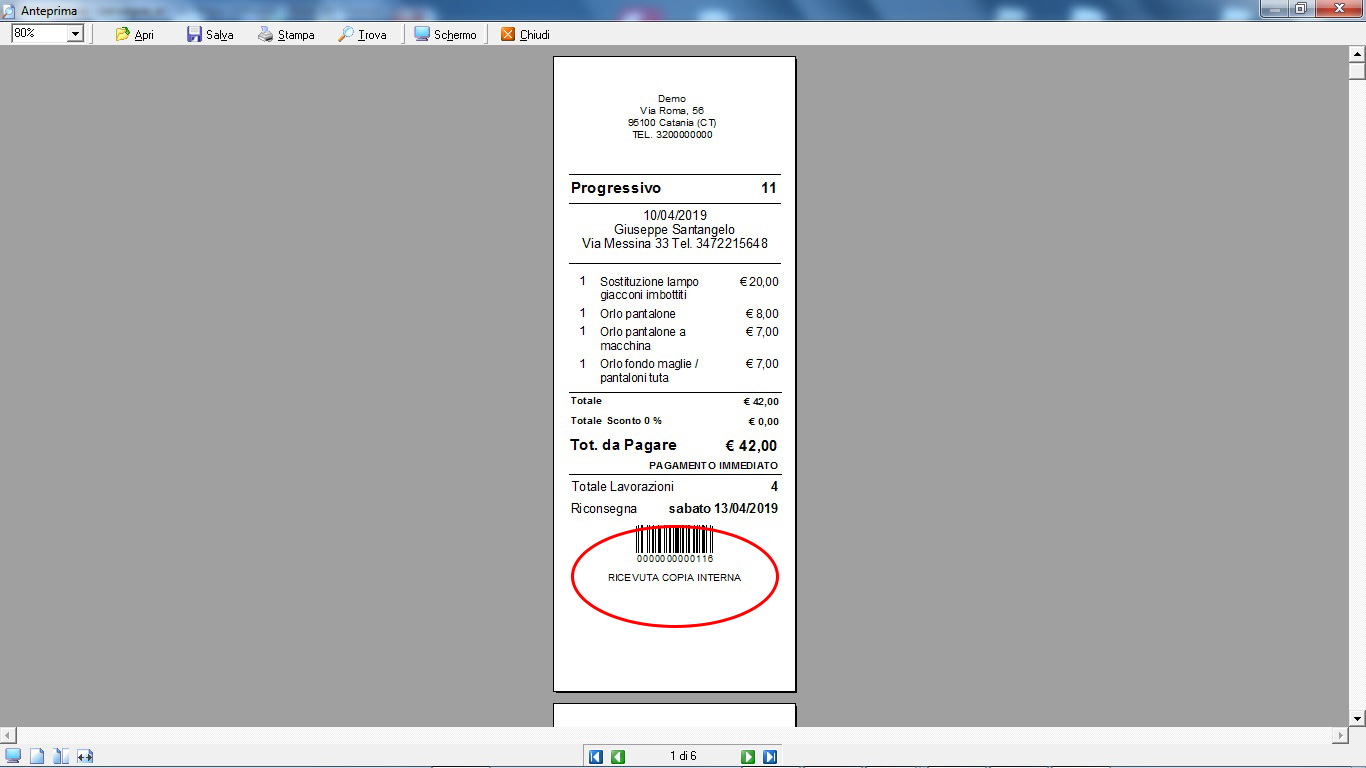Select the monitor view icon in status bar
Viewport: 1366px width, 768px height.
[x=13, y=756]
